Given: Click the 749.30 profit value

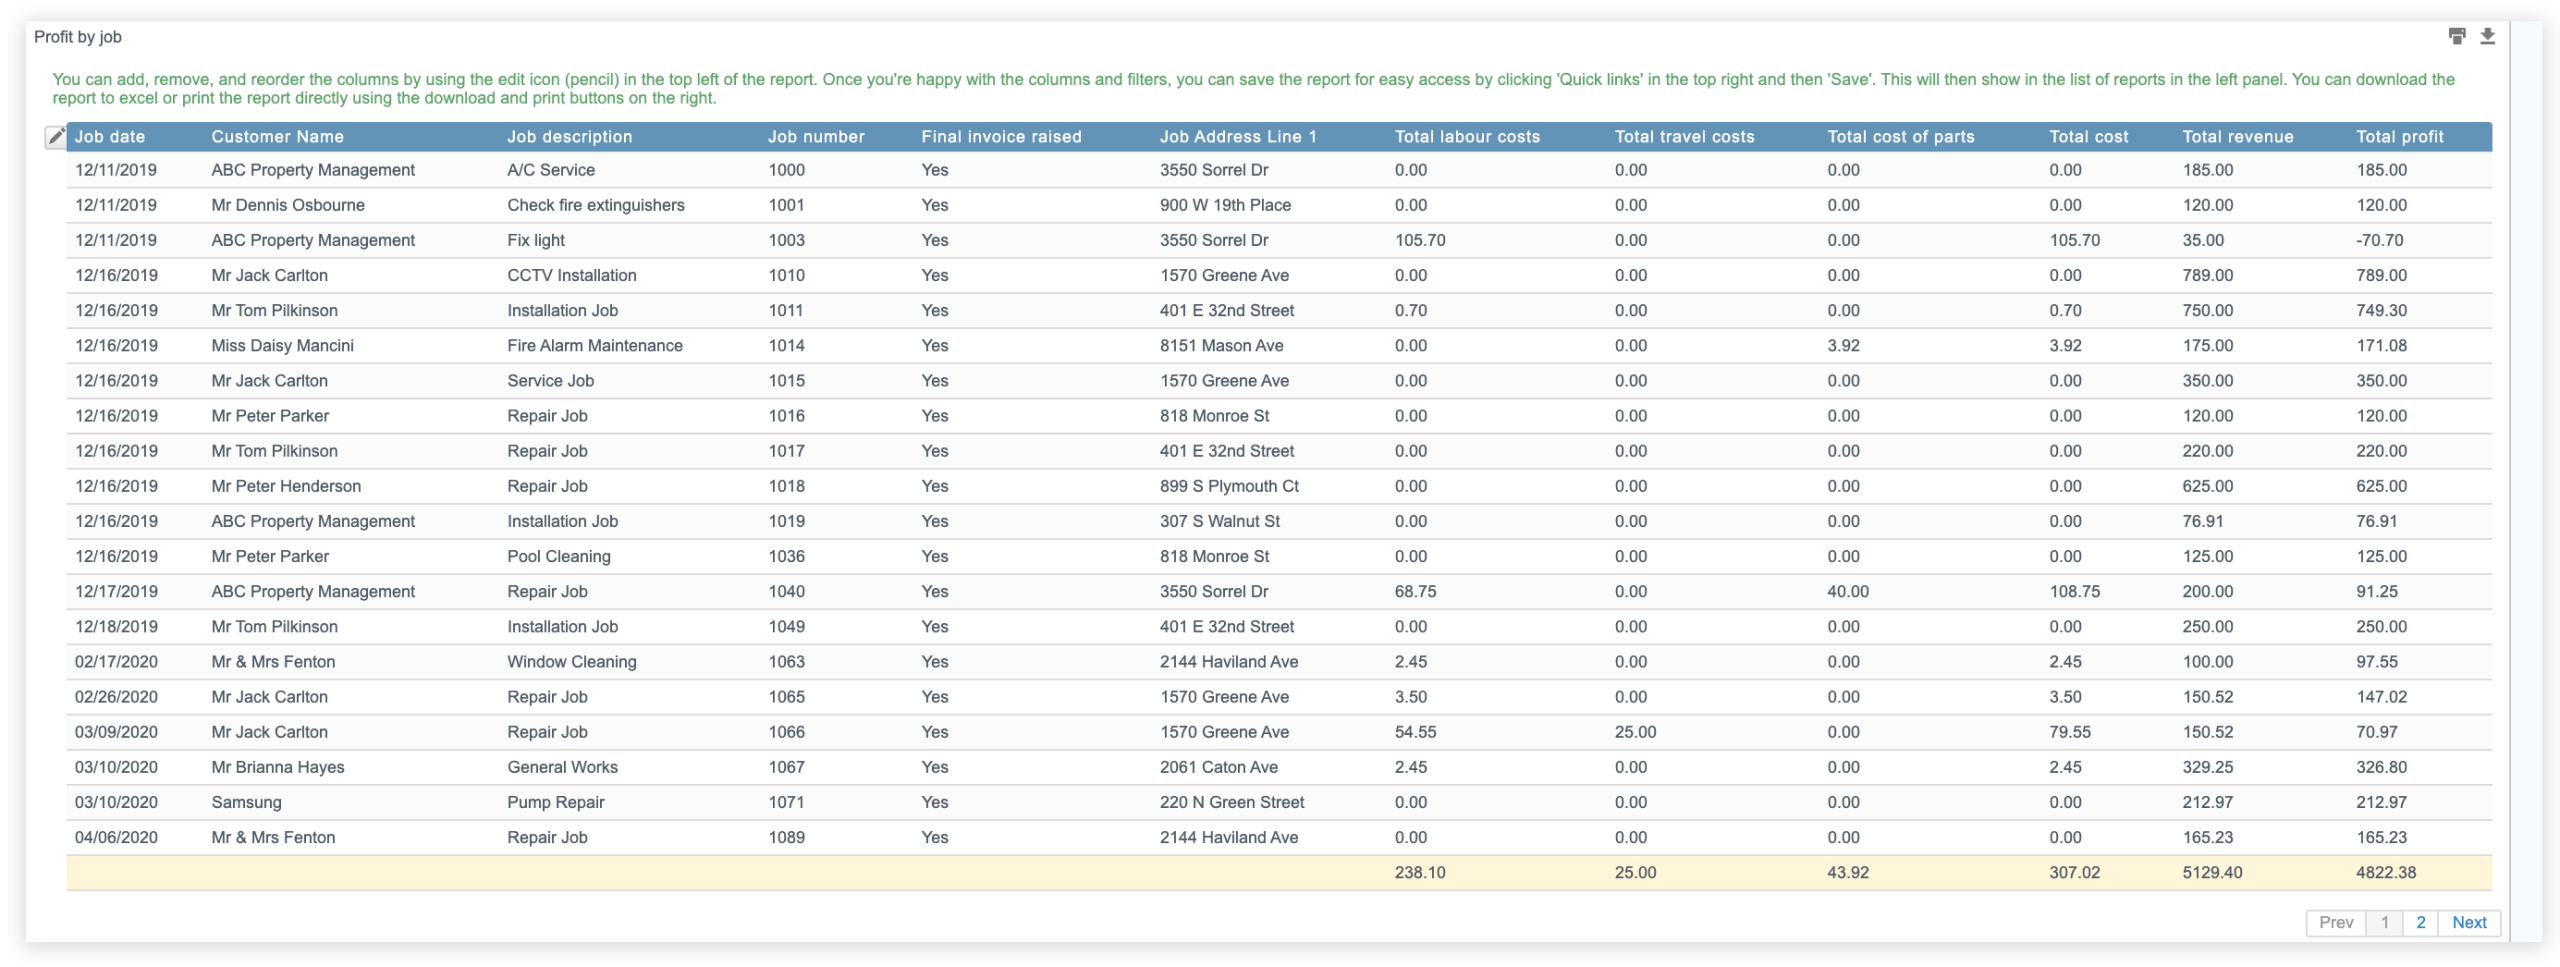Looking at the screenshot, I should click(x=2381, y=310).
